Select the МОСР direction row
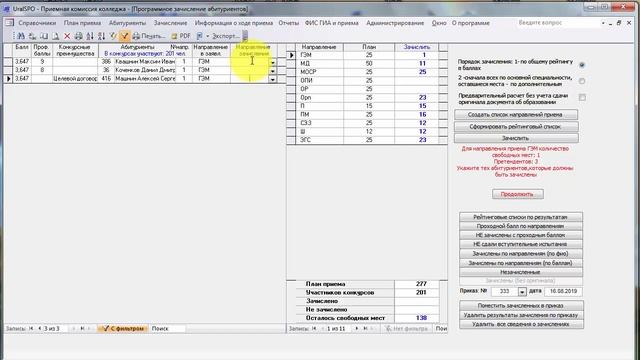Image resolution: width=640 pixels, height=360 pixels. (367, 72)
